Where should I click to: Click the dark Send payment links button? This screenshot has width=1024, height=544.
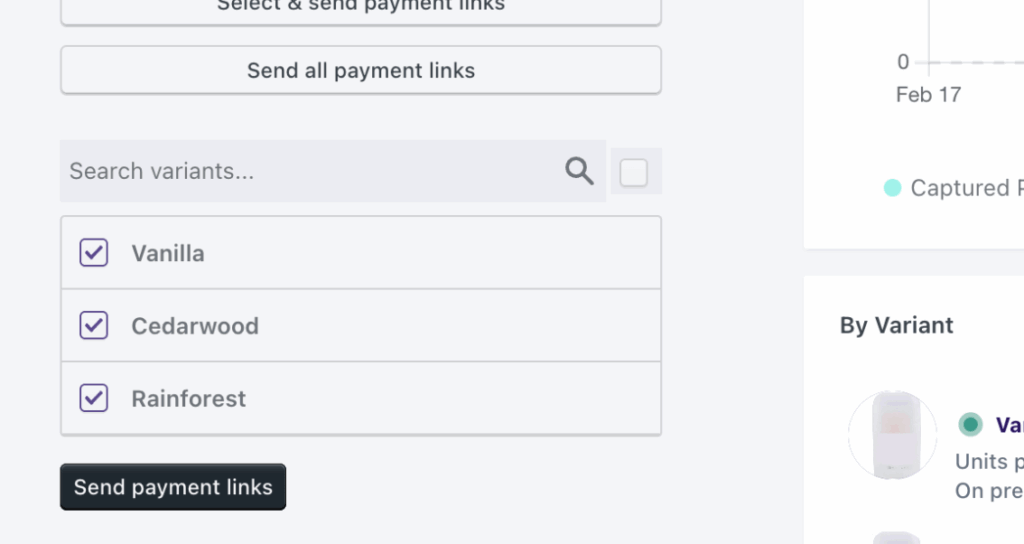173,487
